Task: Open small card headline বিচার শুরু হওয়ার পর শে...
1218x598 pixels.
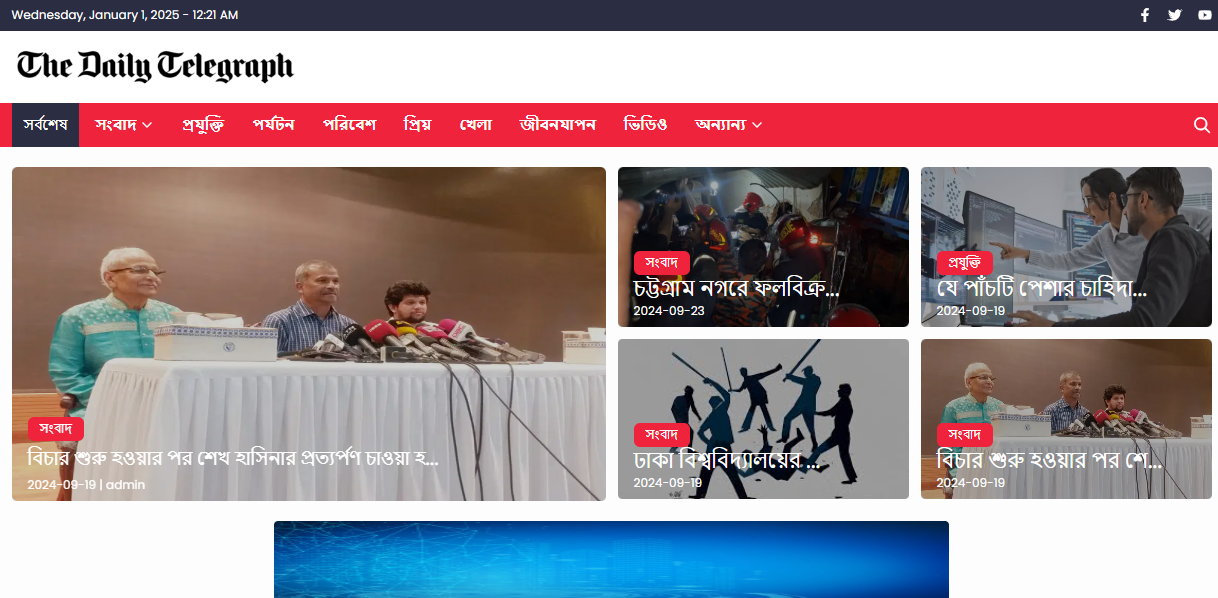Action: click(1049, 461)
